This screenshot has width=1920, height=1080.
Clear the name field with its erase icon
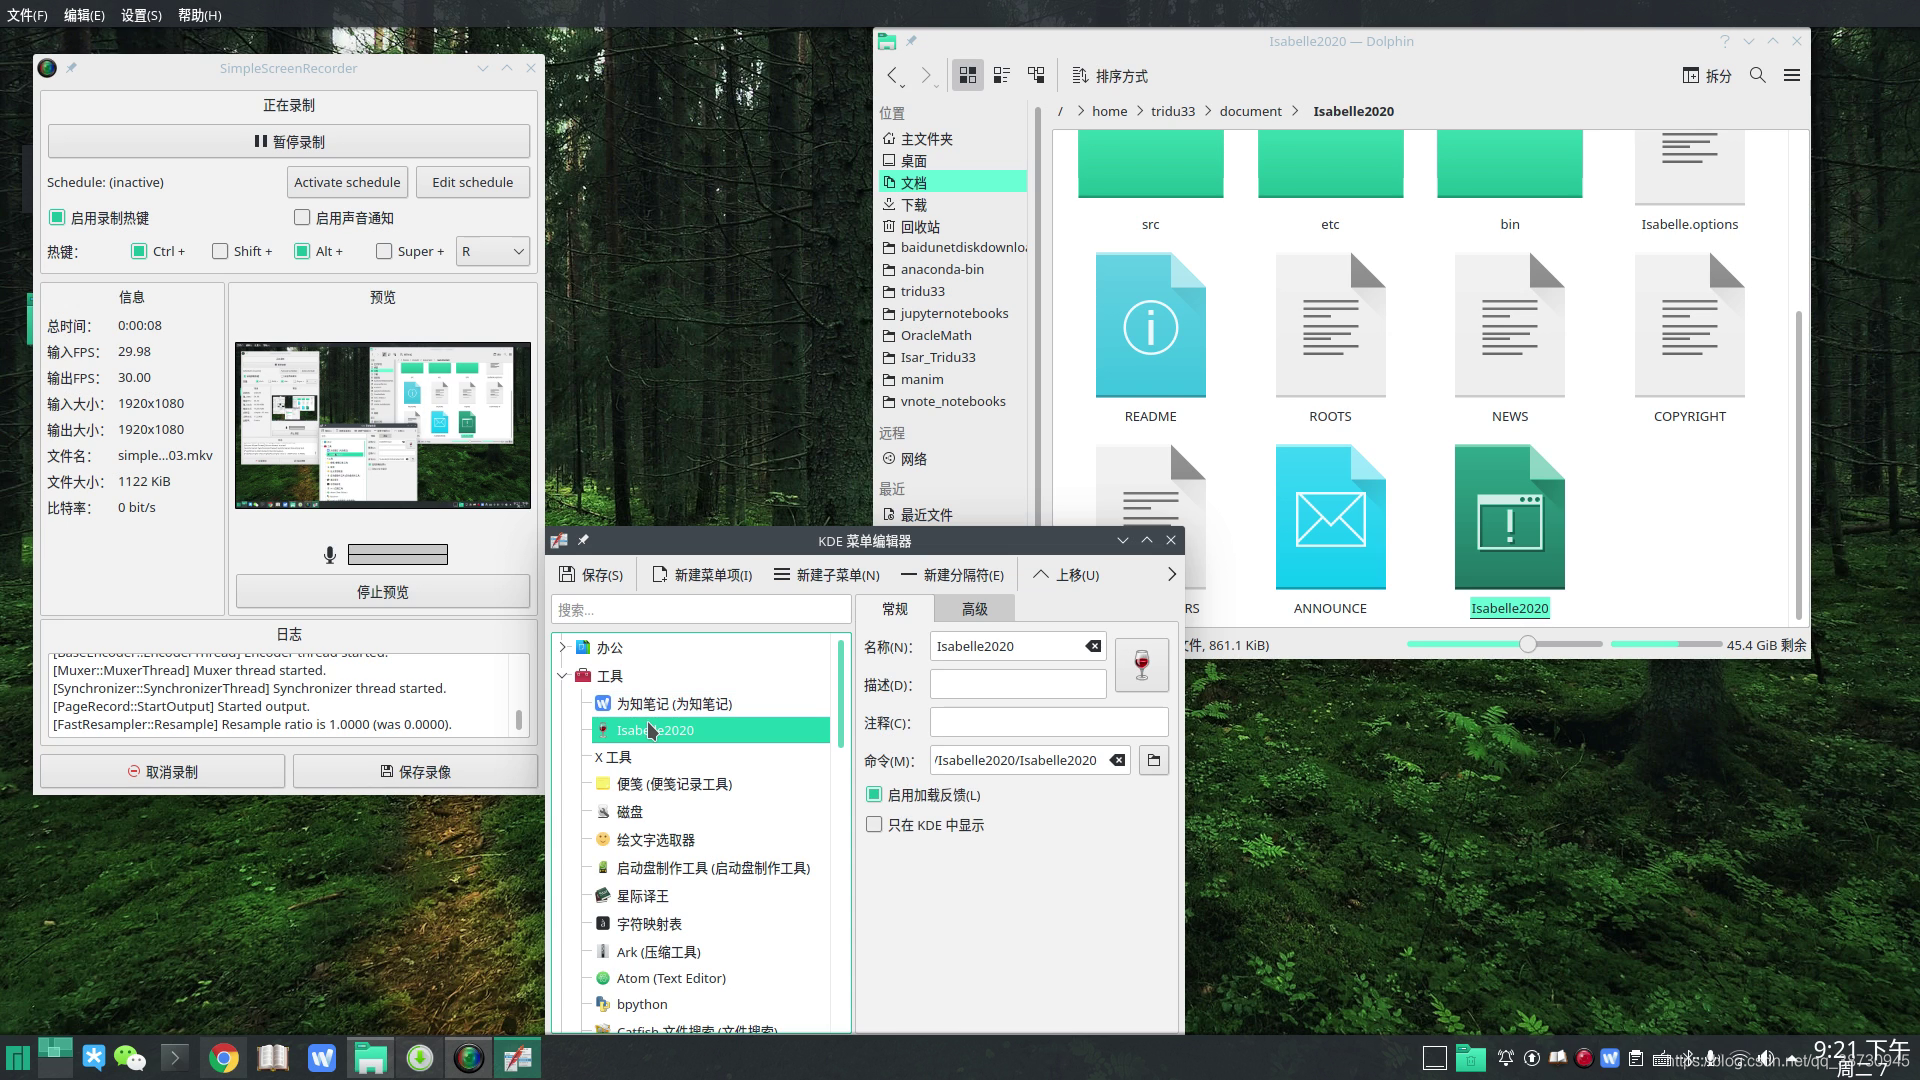pos(1093,647)
